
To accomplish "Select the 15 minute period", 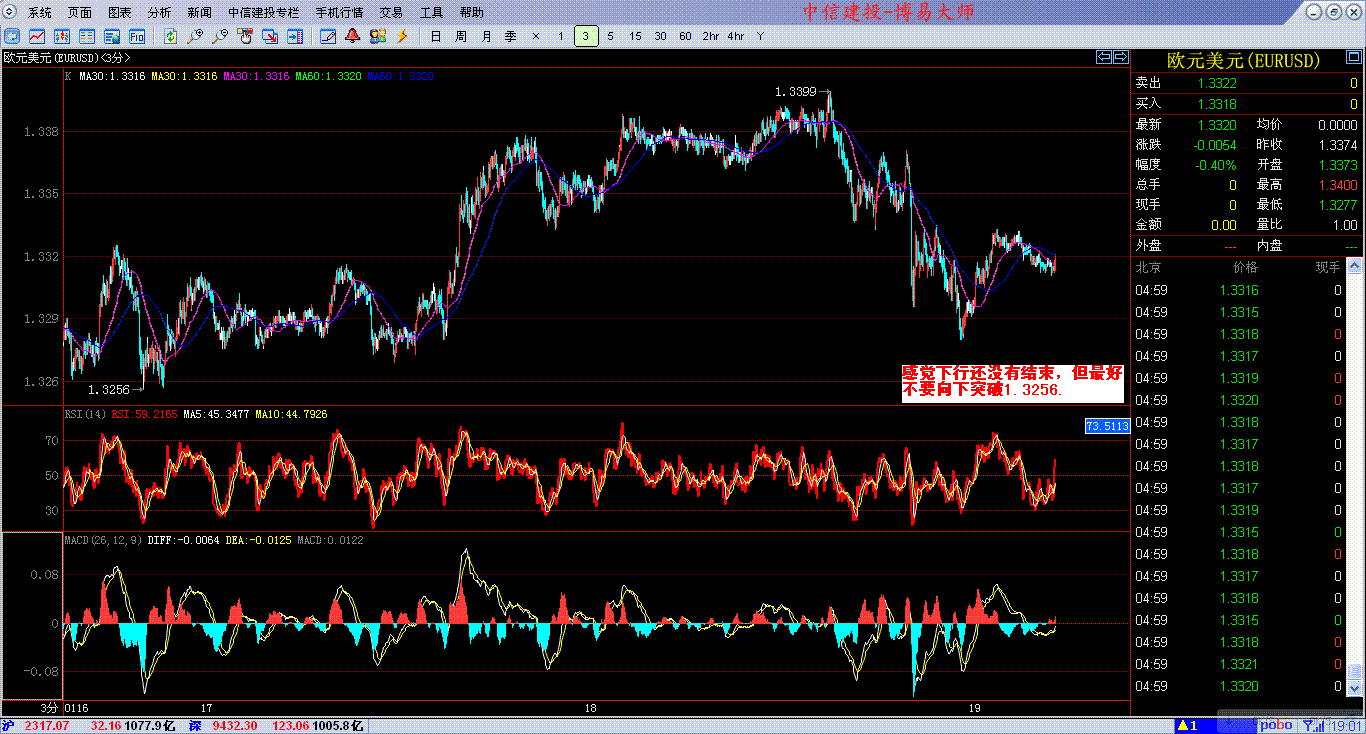I will click(x=636, y=37).
